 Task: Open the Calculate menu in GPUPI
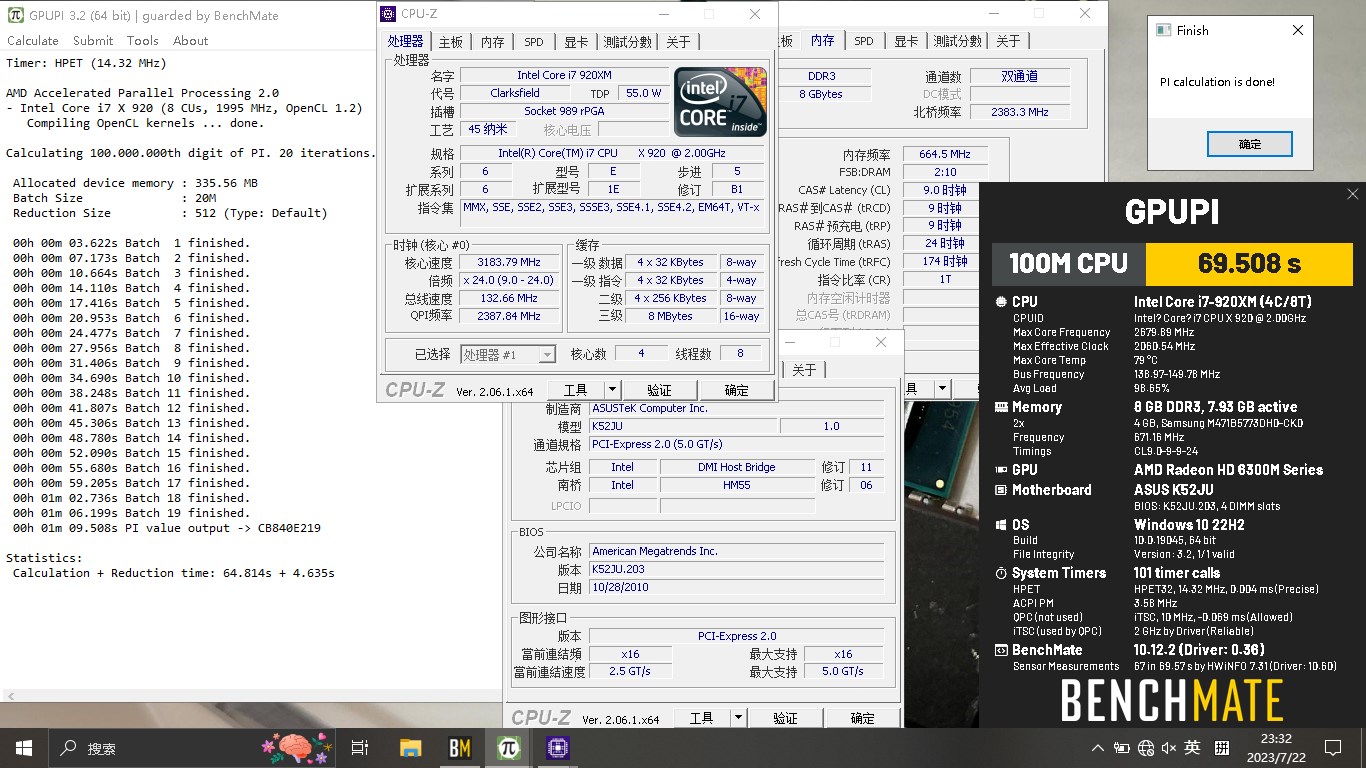click(33, 41)
